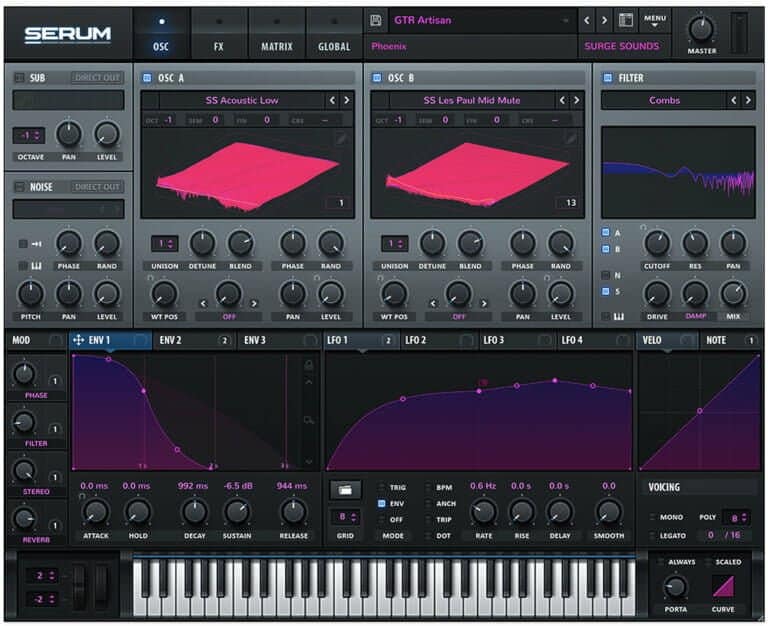Toggle NOISE DIRECT OUT button

(x=97, y=187)
